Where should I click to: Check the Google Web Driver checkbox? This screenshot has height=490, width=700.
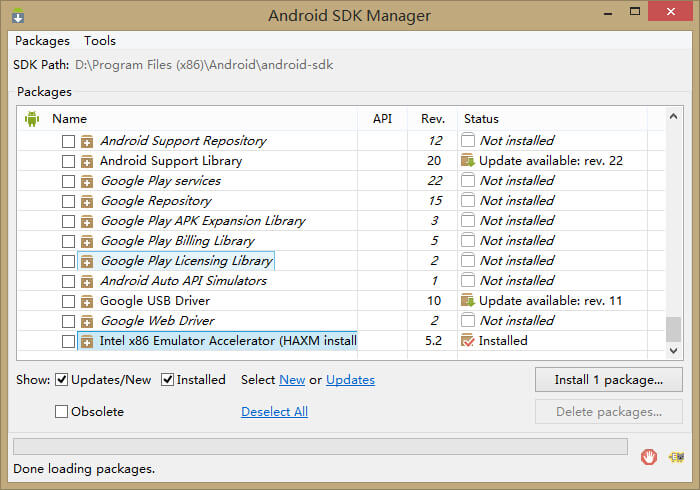(68, 321)
